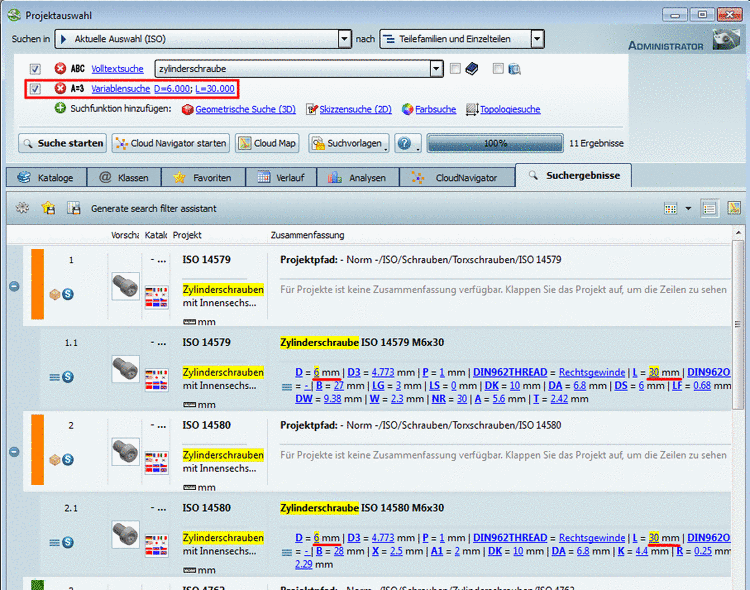Toggle the Variablensuche checkbox
The width and height of the screenshot is (750, 590).
(35, 89)
